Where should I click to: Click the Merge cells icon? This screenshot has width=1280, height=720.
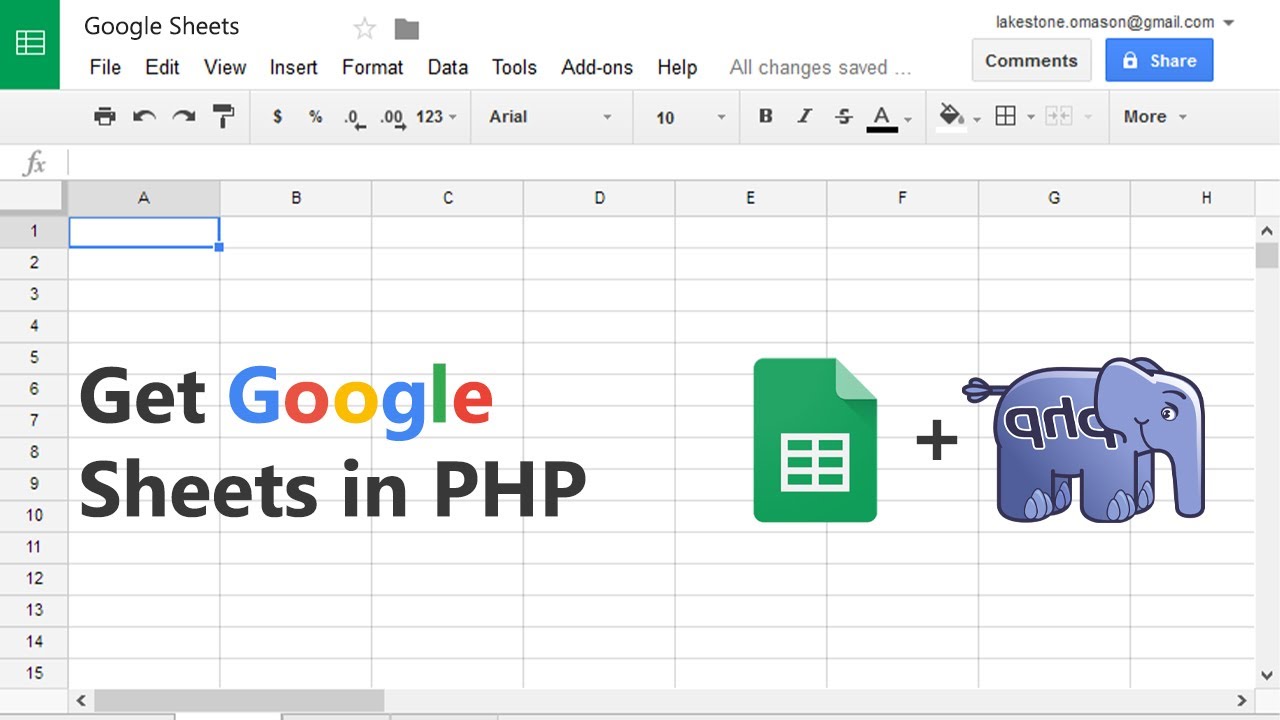tap(1058, 117)
